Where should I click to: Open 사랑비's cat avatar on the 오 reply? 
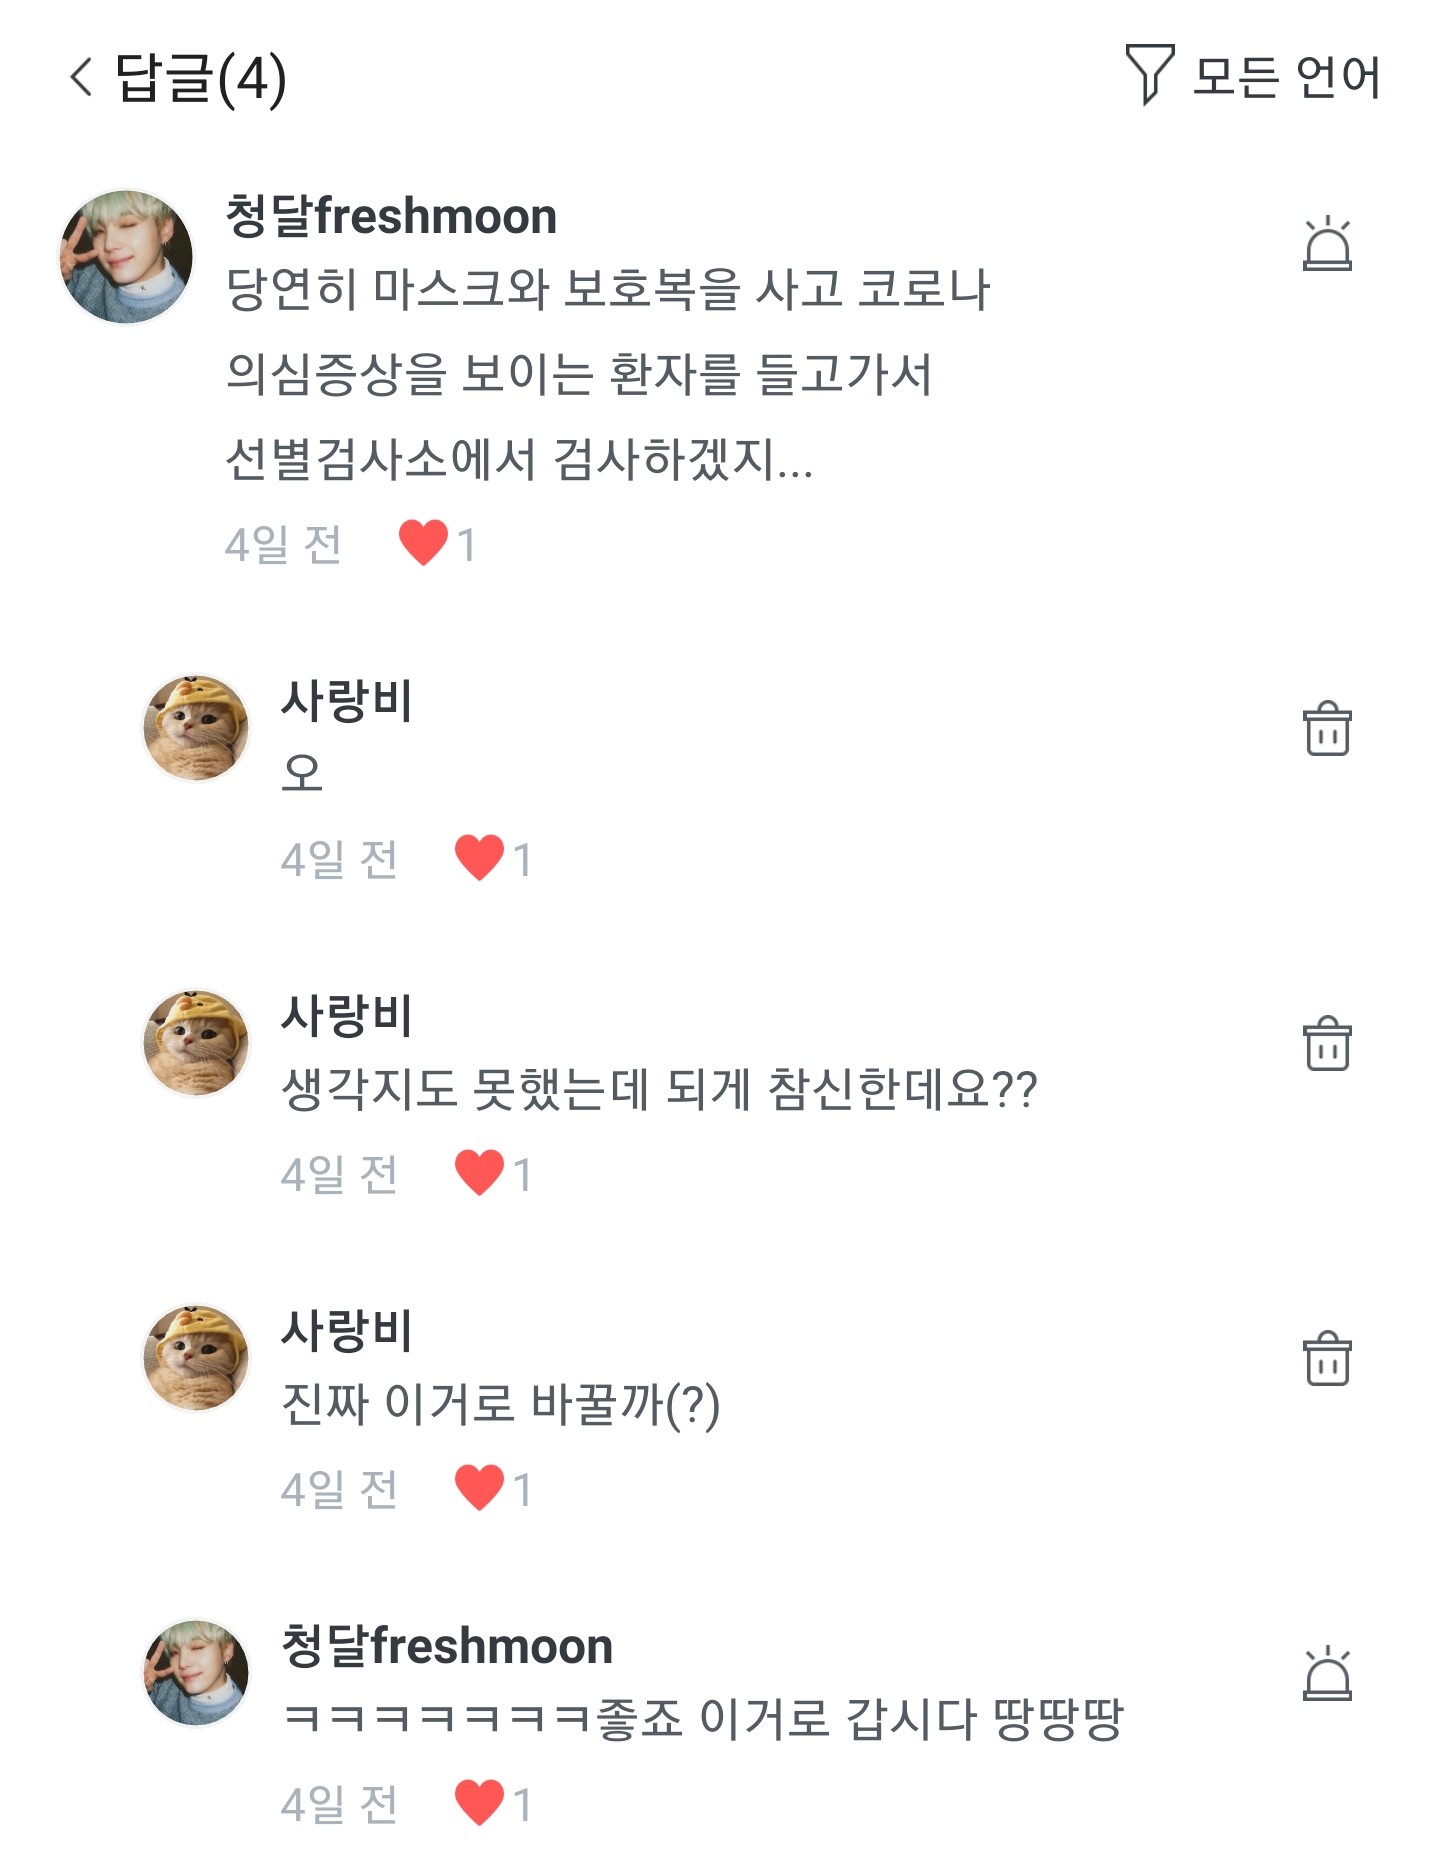click(x=196, y=729)
